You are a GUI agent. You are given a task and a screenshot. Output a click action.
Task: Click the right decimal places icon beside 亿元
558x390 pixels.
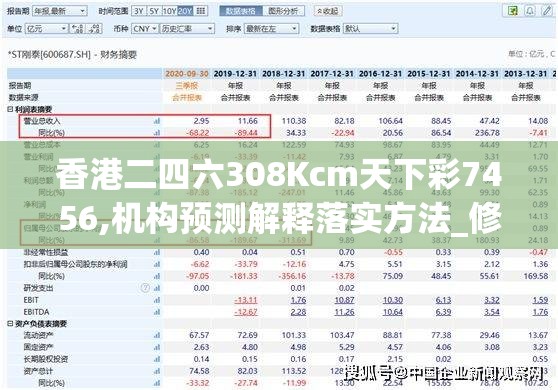[94, 28]
